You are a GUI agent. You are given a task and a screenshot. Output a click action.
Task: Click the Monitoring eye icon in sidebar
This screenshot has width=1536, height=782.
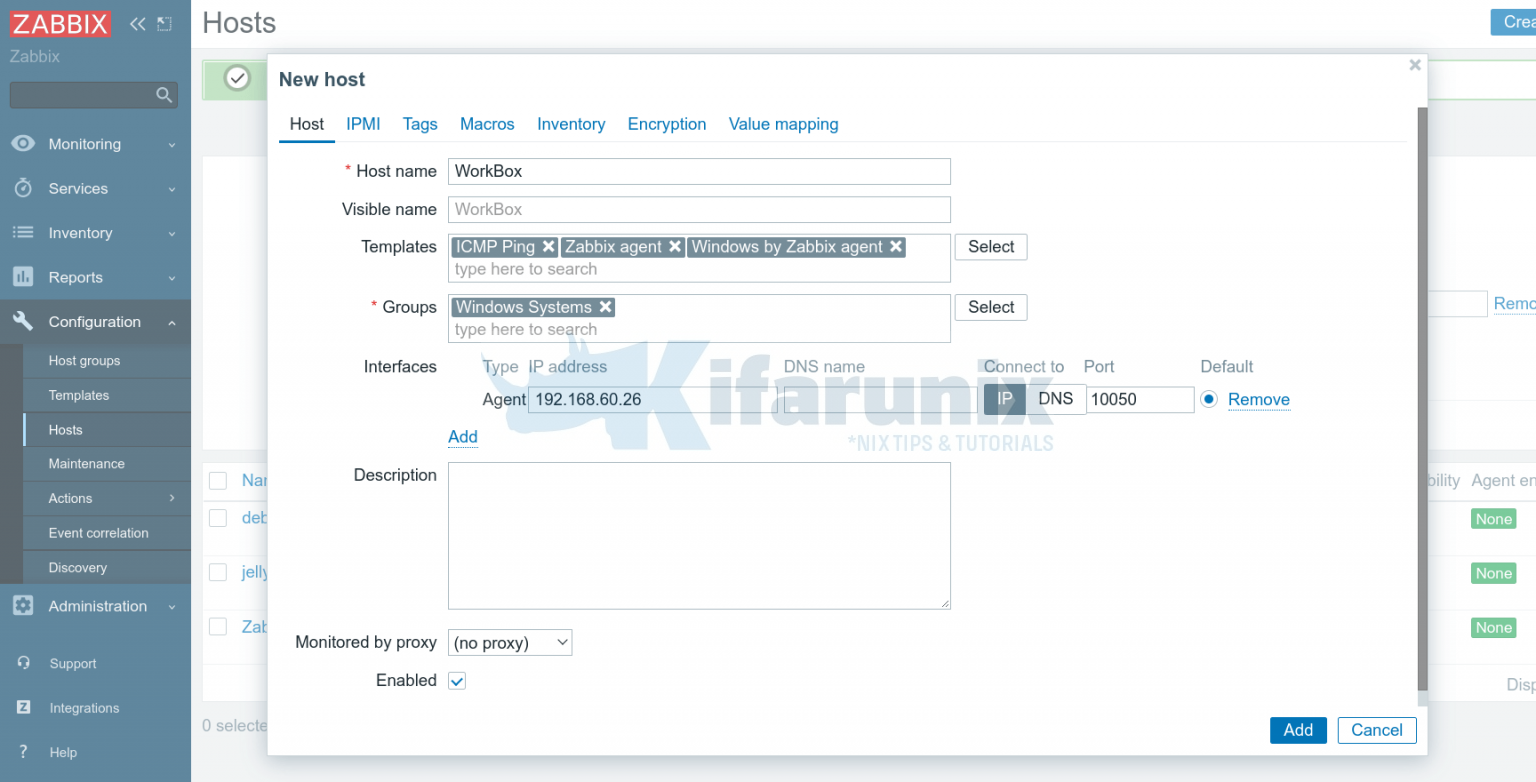point(22,143)
